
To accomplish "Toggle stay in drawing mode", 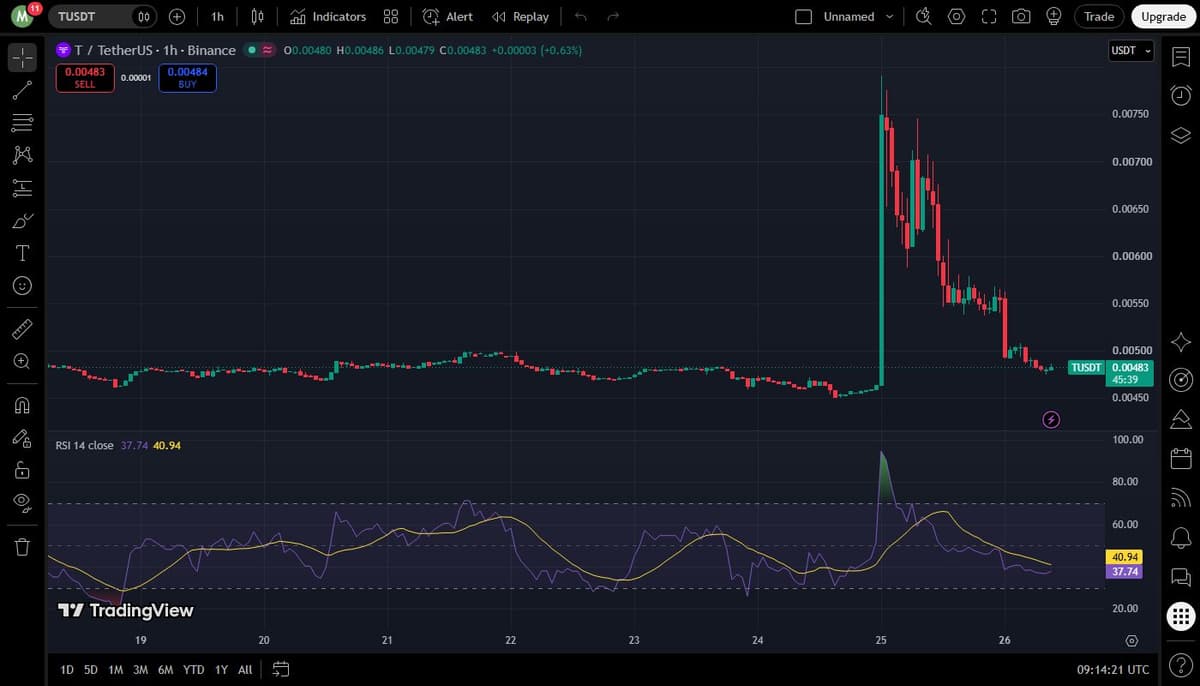I will pyautogui.click(x=22, y=437).
